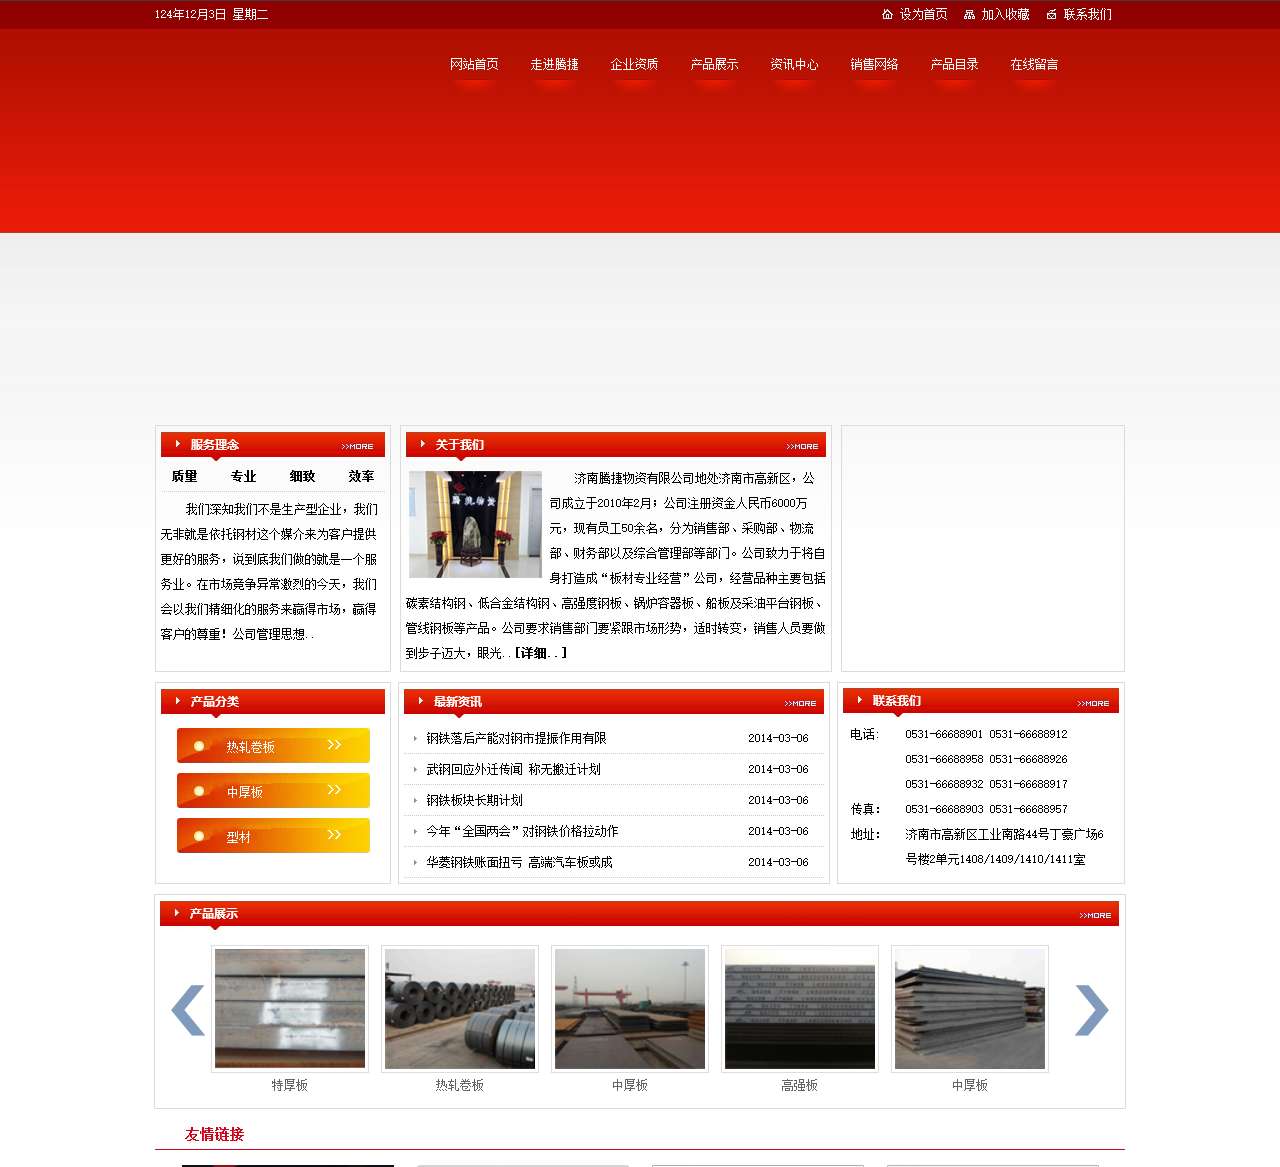Screen dimensions: 1280x1167
Task: Click the 详细 link in 关于我们 section
Action: (x=539, y=653)
